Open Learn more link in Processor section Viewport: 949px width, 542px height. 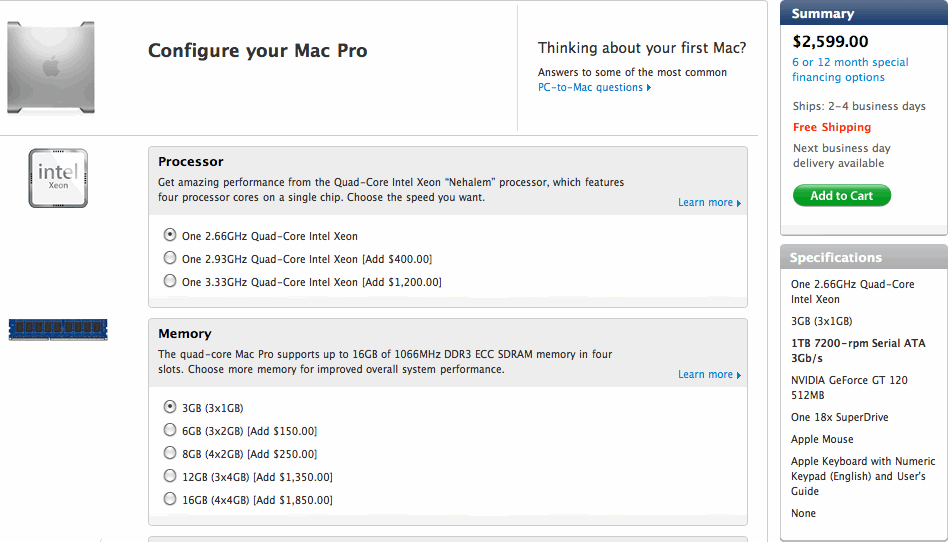click(709, 203)
